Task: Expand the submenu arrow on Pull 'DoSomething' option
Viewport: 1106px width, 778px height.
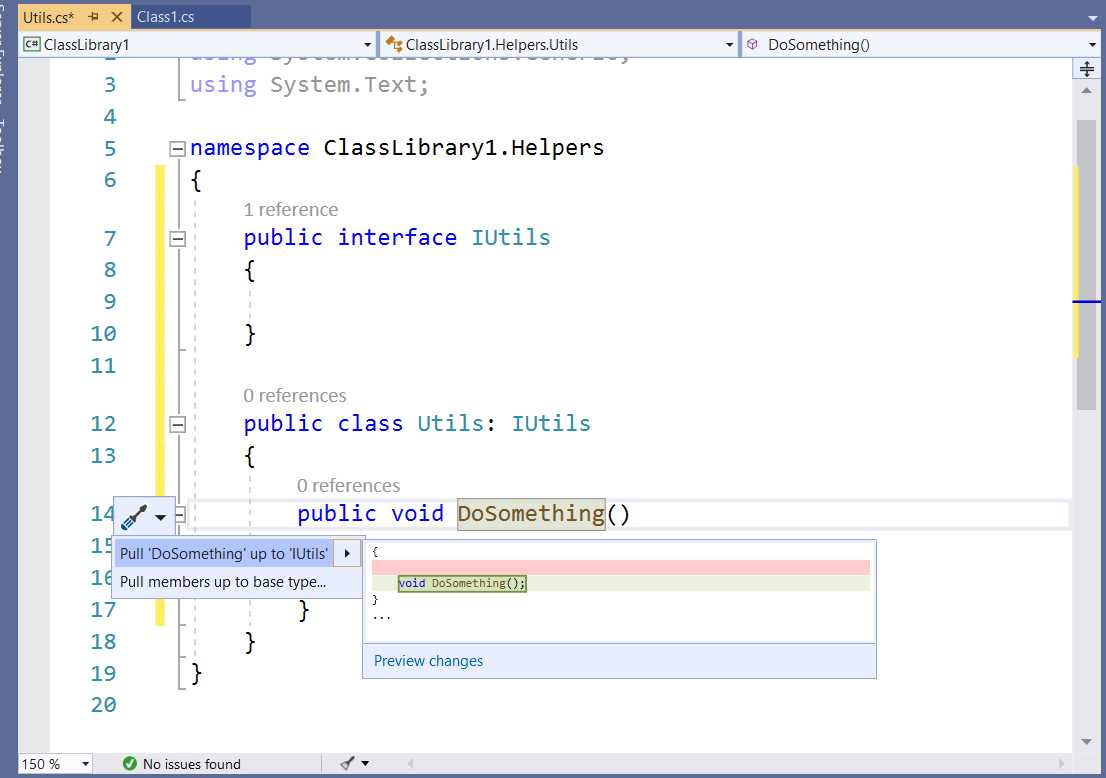Action: tap(347, 551)
